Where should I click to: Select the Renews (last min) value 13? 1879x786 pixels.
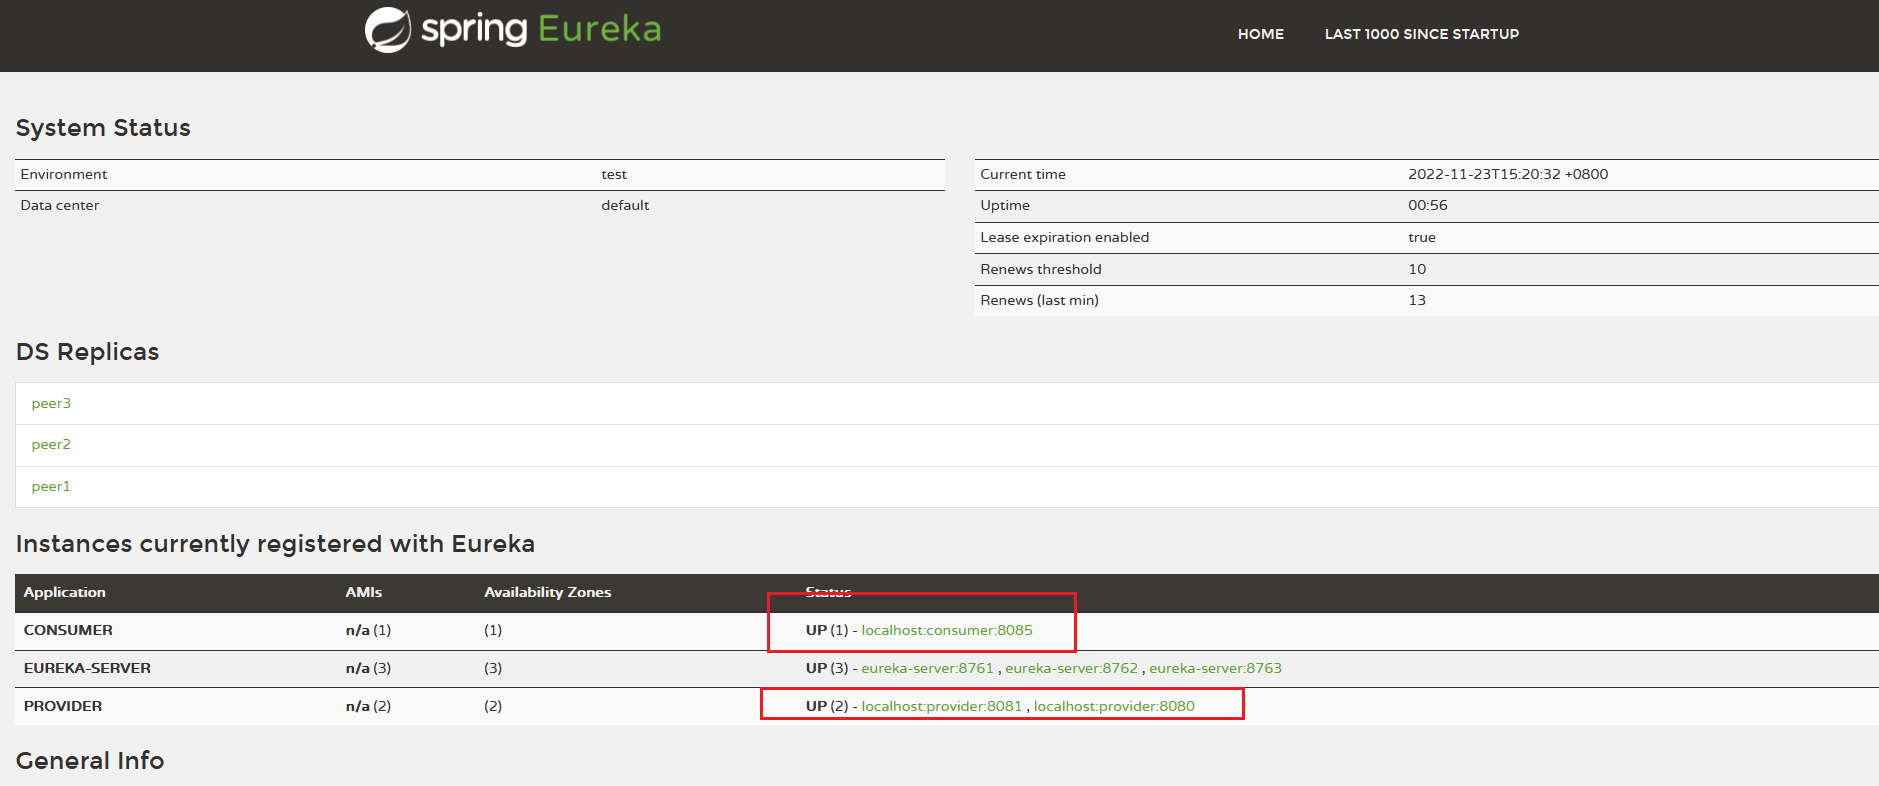tap(1417, 300)
